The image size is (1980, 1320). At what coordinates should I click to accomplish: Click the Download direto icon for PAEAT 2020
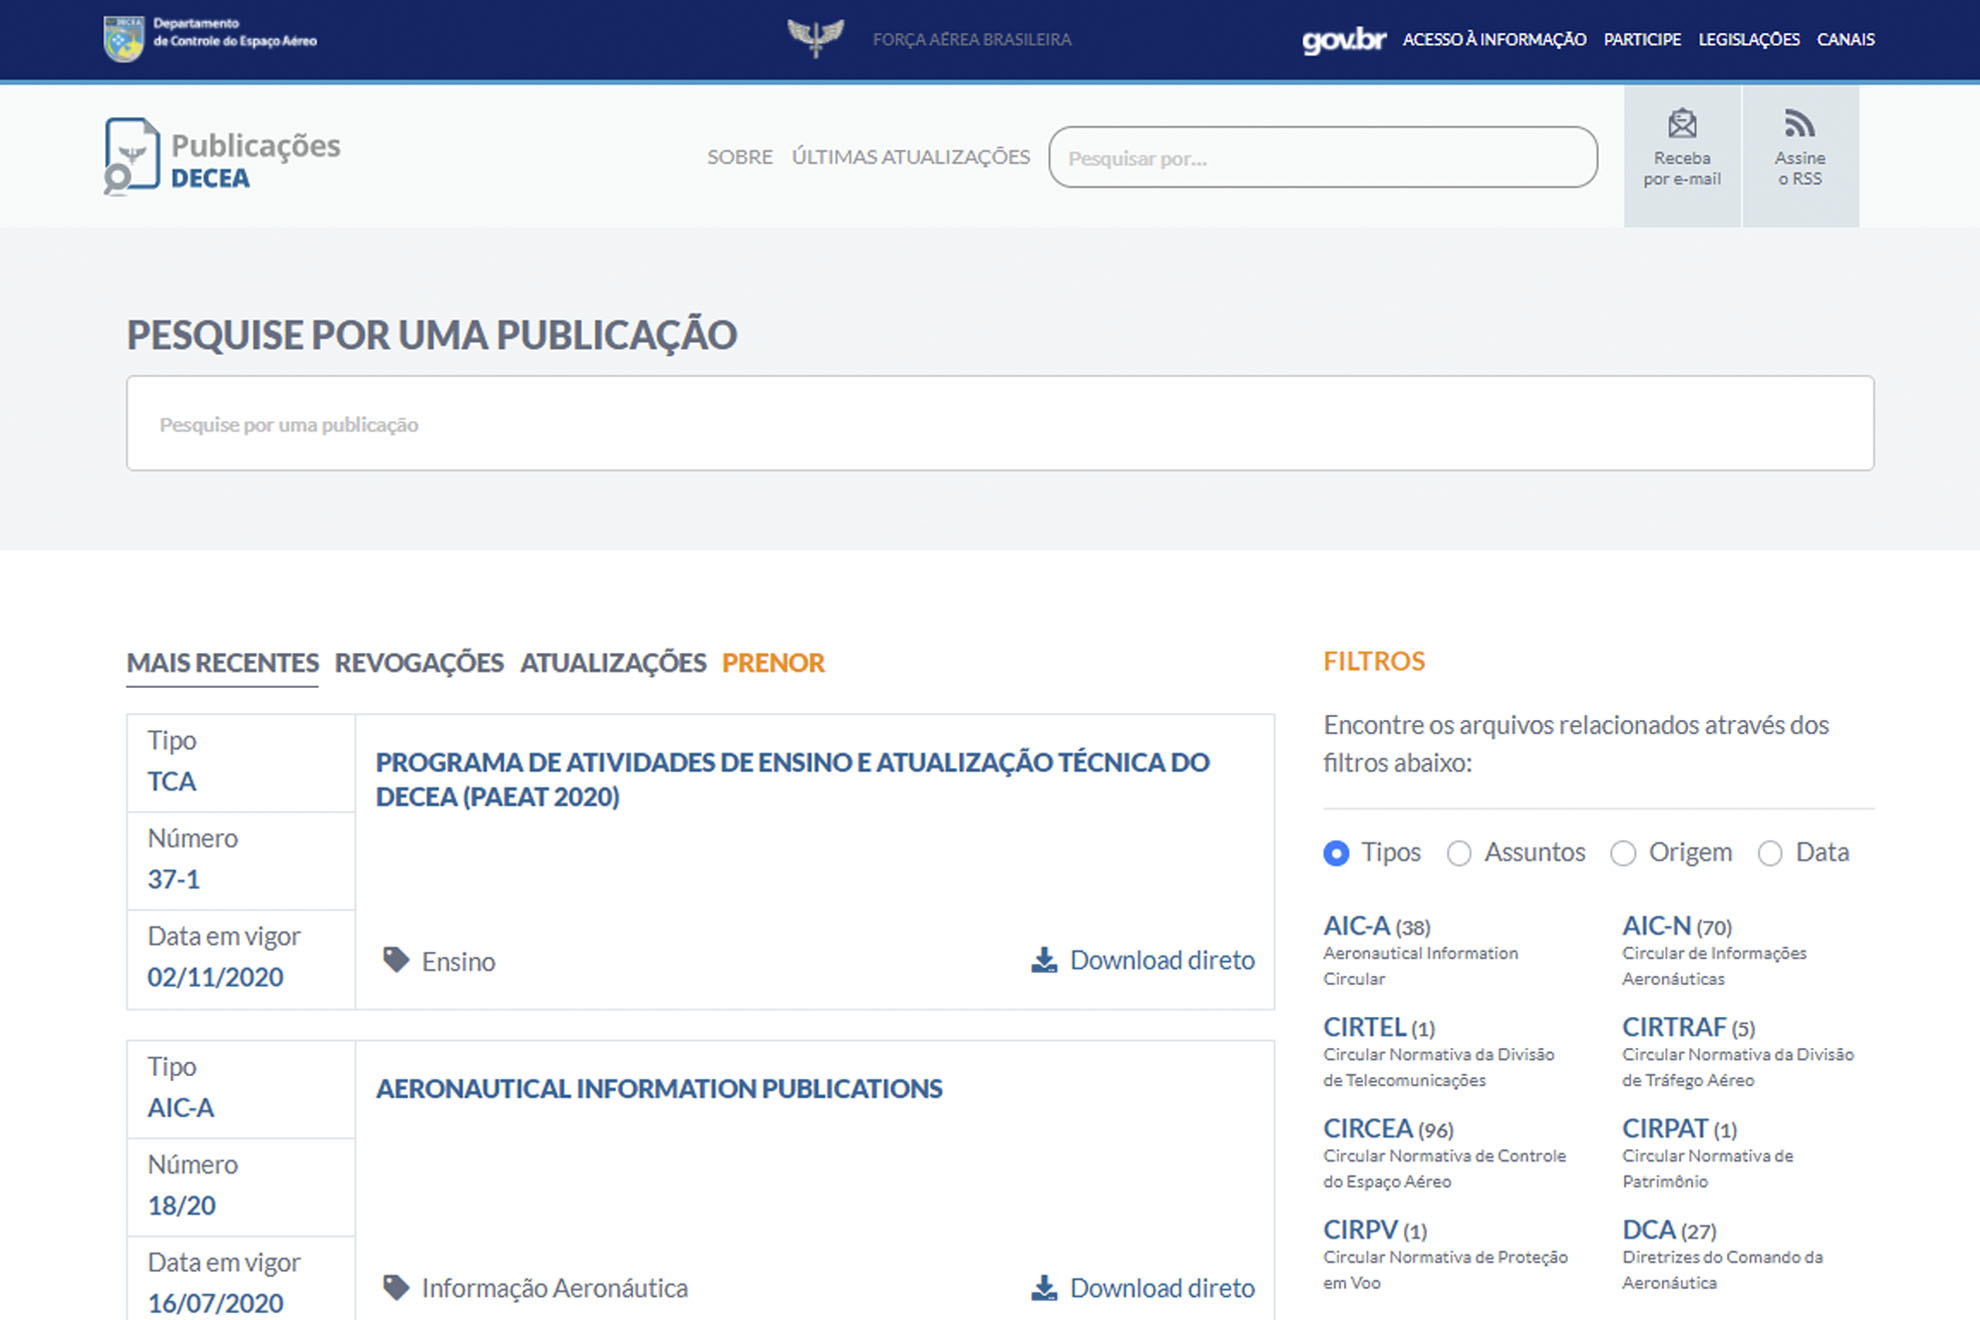pyautogui.click(x=1043, y=960)
